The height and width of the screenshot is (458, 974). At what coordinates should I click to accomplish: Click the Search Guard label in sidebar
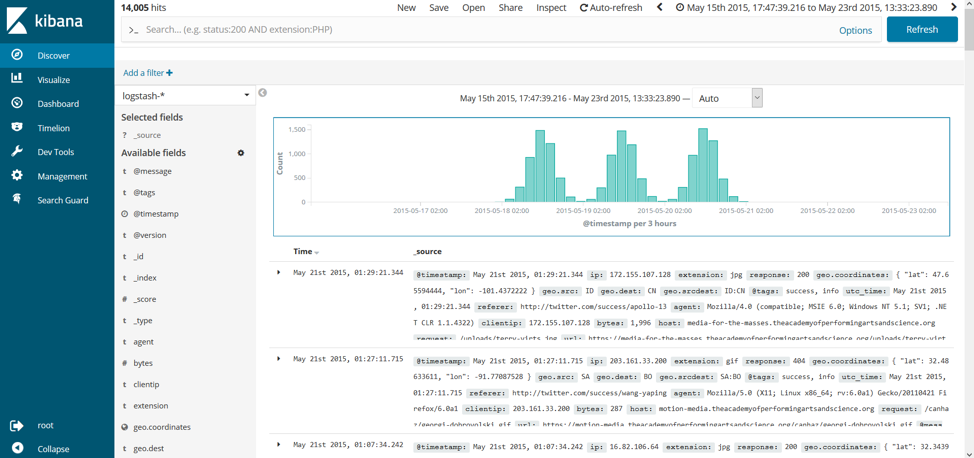[x=63, y=200]
